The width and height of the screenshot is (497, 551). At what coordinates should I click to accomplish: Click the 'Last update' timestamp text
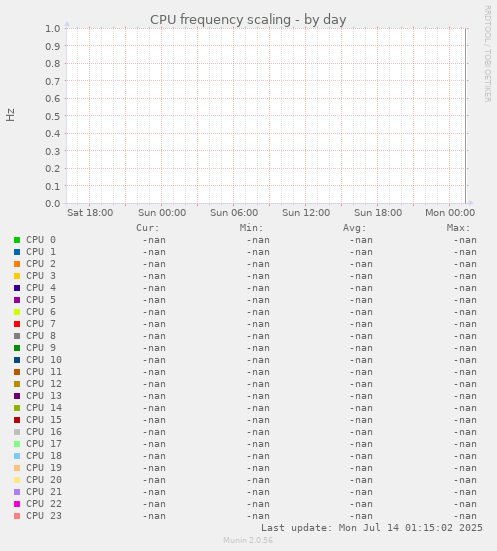pos(372,528)
